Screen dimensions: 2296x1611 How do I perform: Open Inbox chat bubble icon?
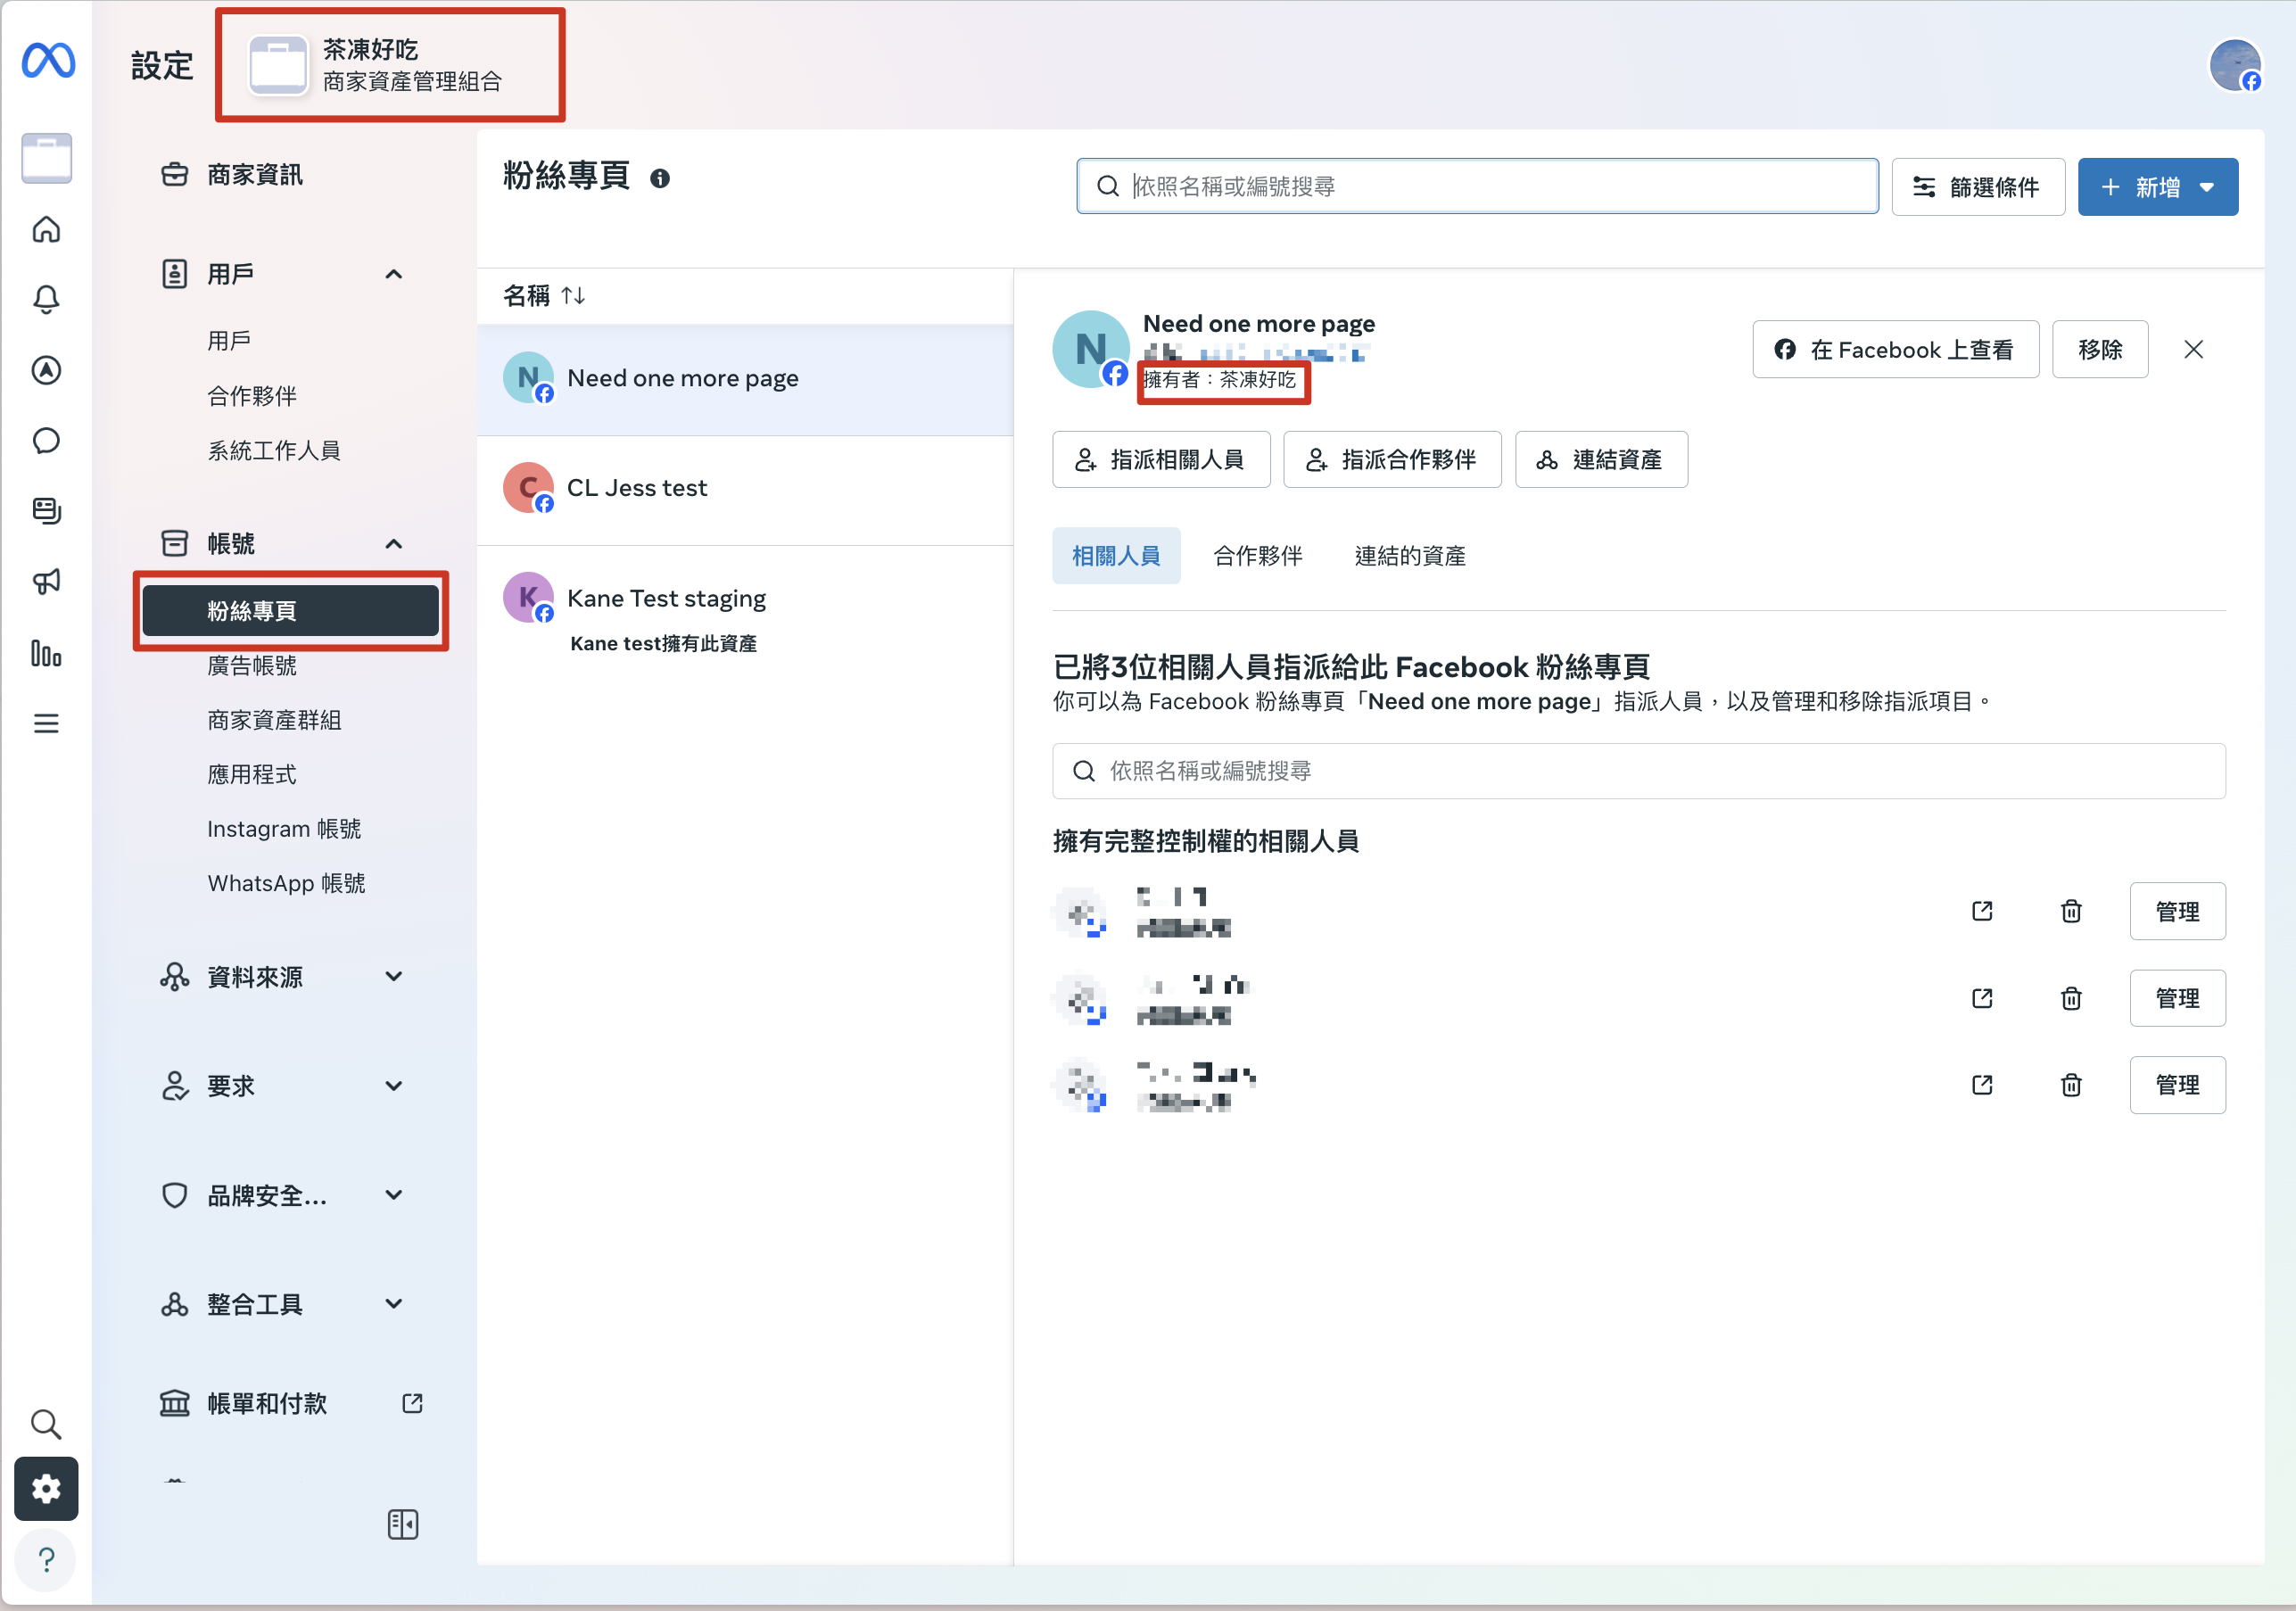pos(47,441)
